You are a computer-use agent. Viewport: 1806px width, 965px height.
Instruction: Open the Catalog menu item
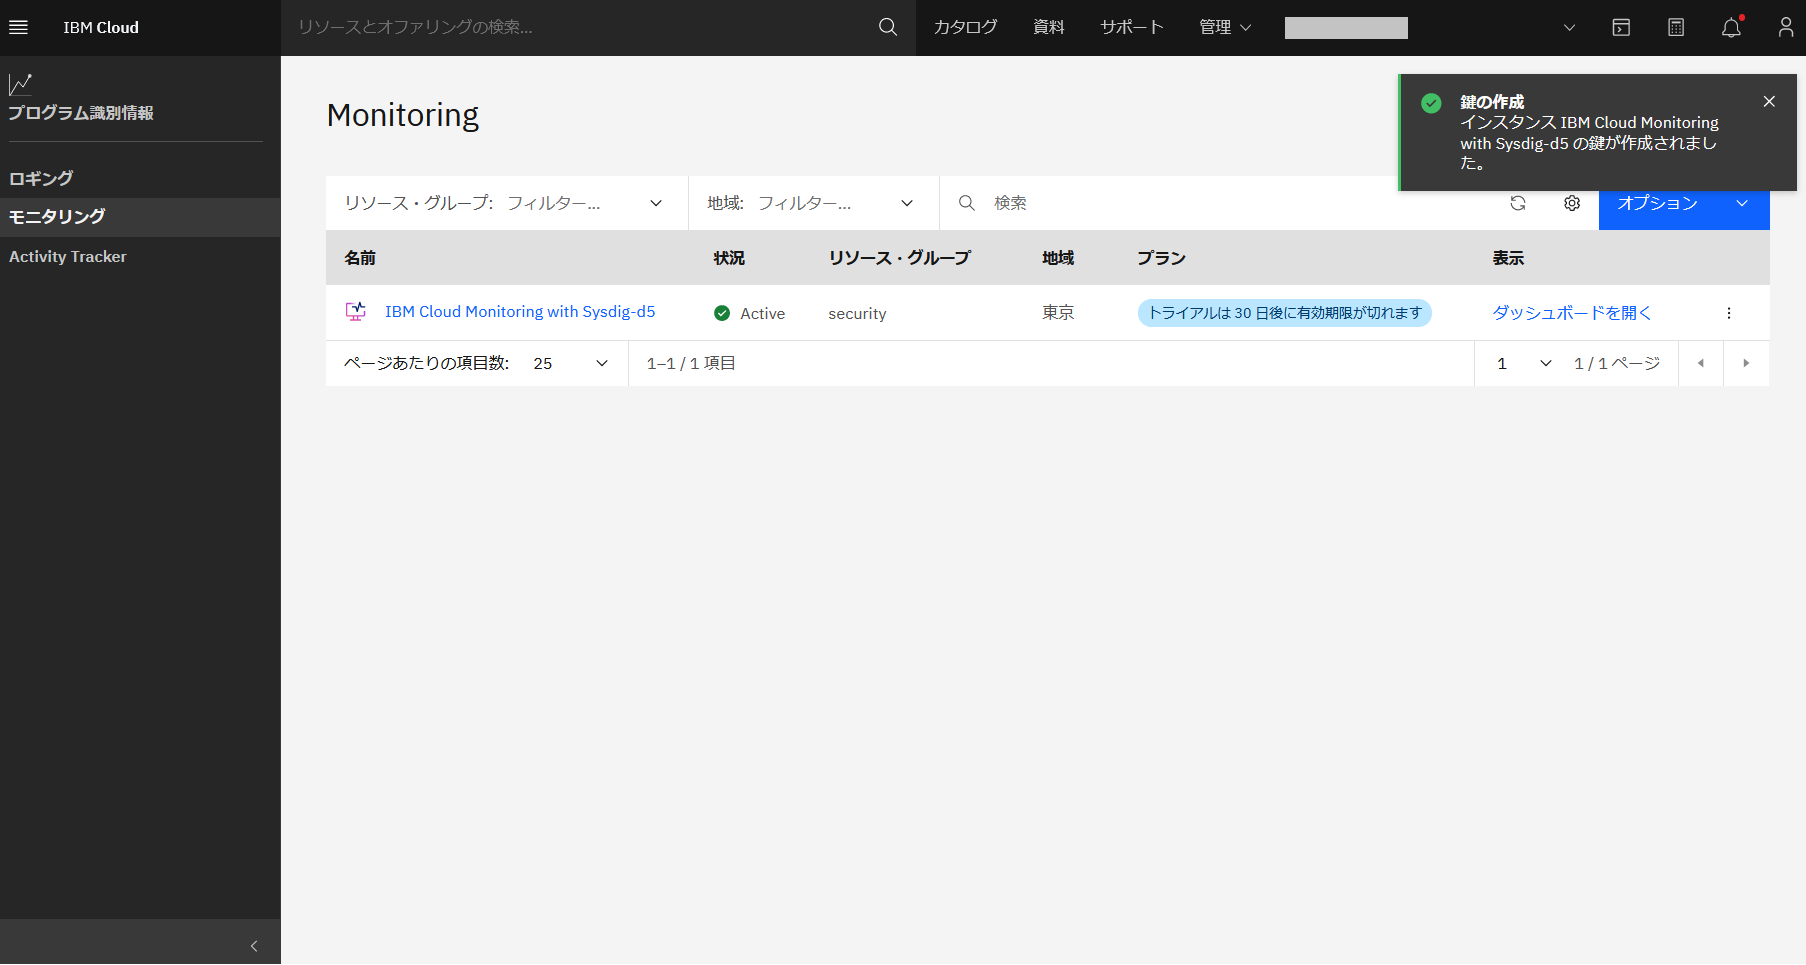coord(965,27)
